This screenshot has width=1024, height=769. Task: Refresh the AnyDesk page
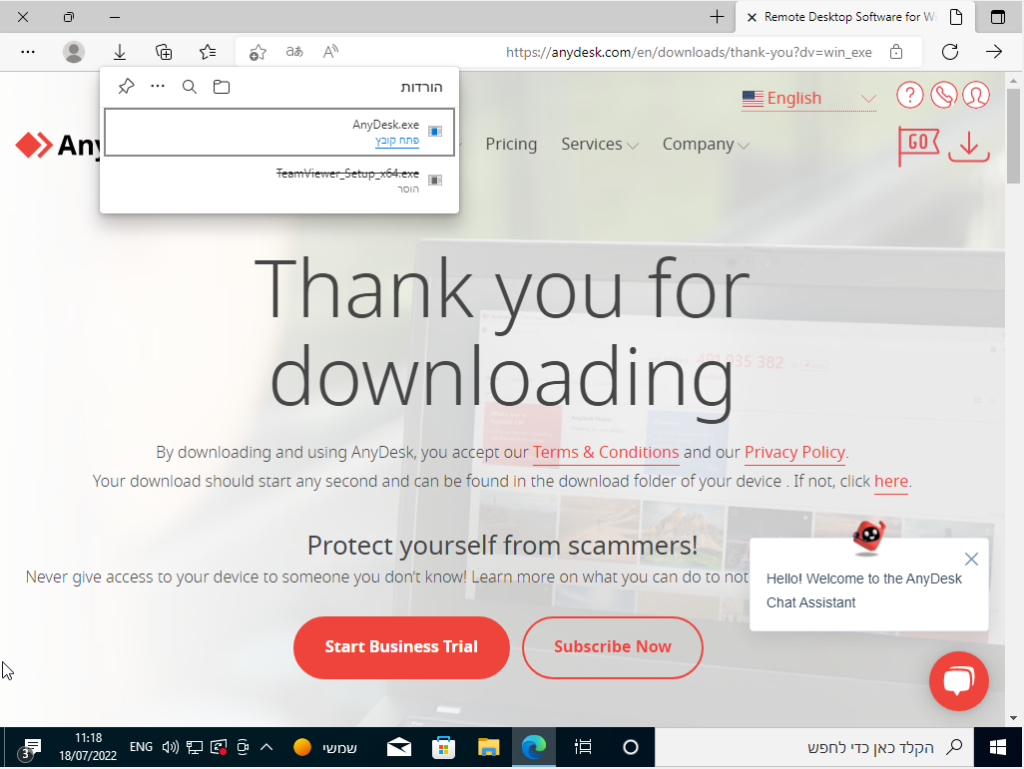point(950,52)
